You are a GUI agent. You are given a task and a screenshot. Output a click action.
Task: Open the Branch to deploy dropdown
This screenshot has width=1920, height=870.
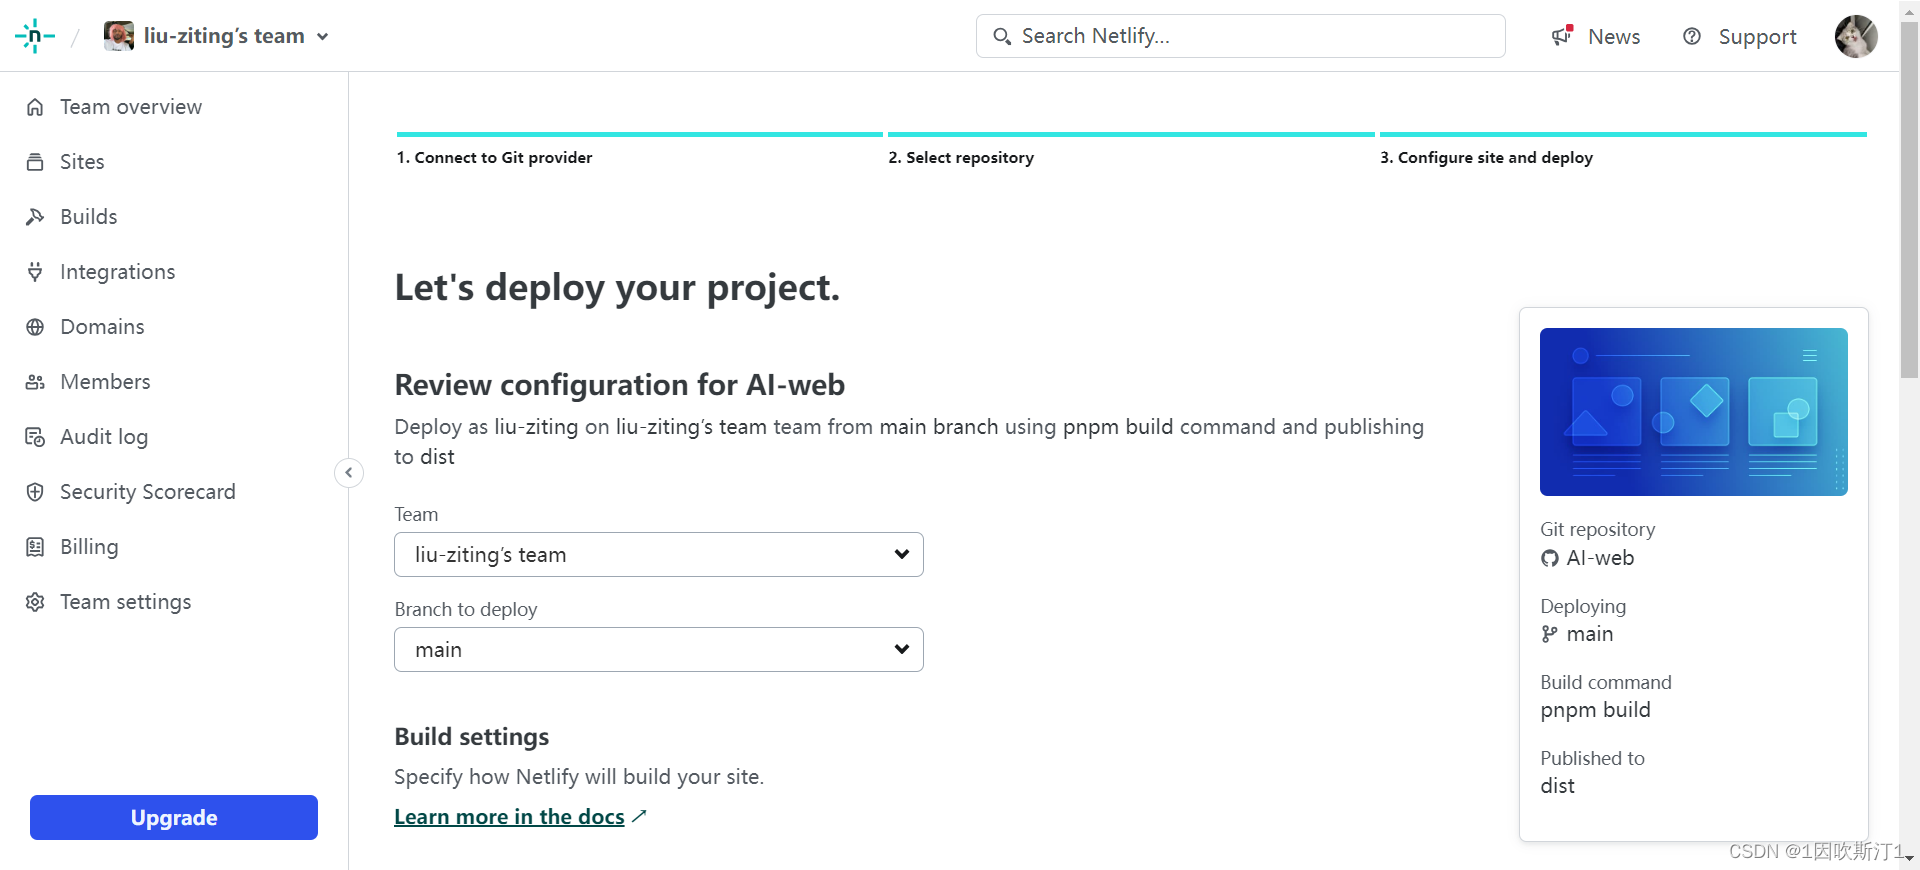(x=659, y=650)
